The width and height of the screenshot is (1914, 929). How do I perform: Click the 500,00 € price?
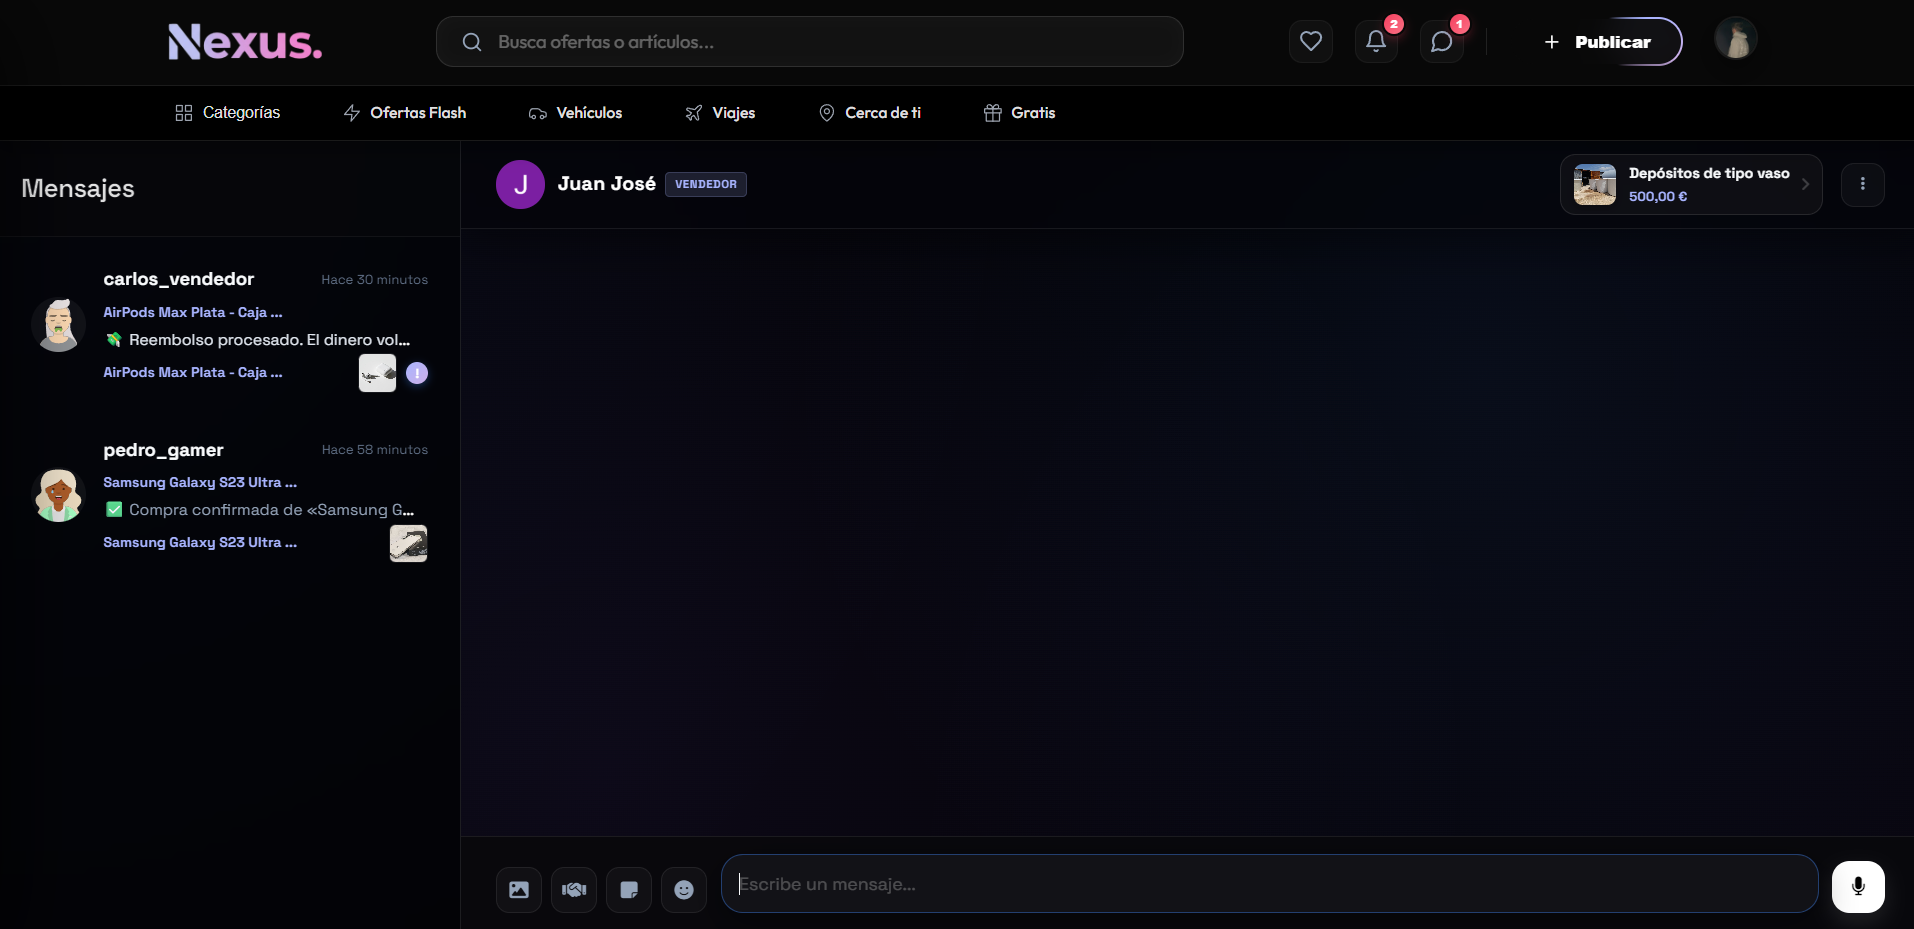click(1657, 197)
